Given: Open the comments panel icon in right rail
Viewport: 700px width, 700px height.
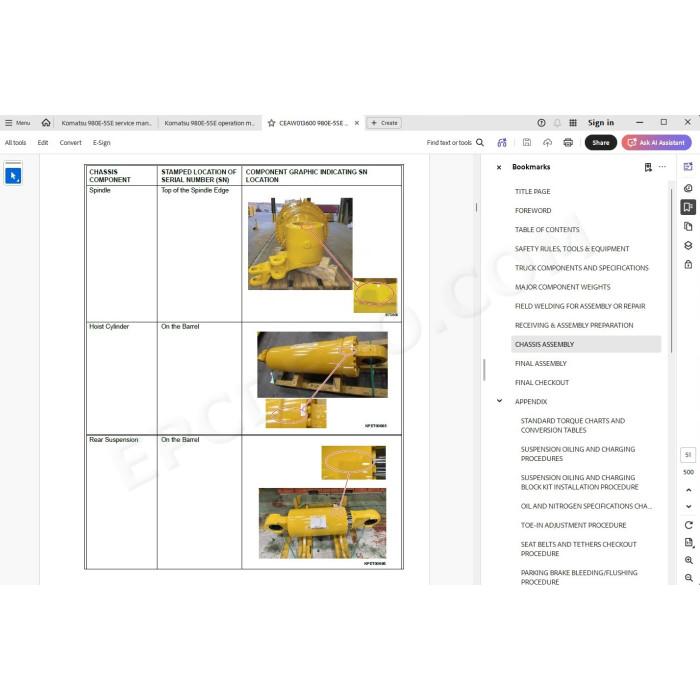Looking at the screenshot, I should point(688,188).
